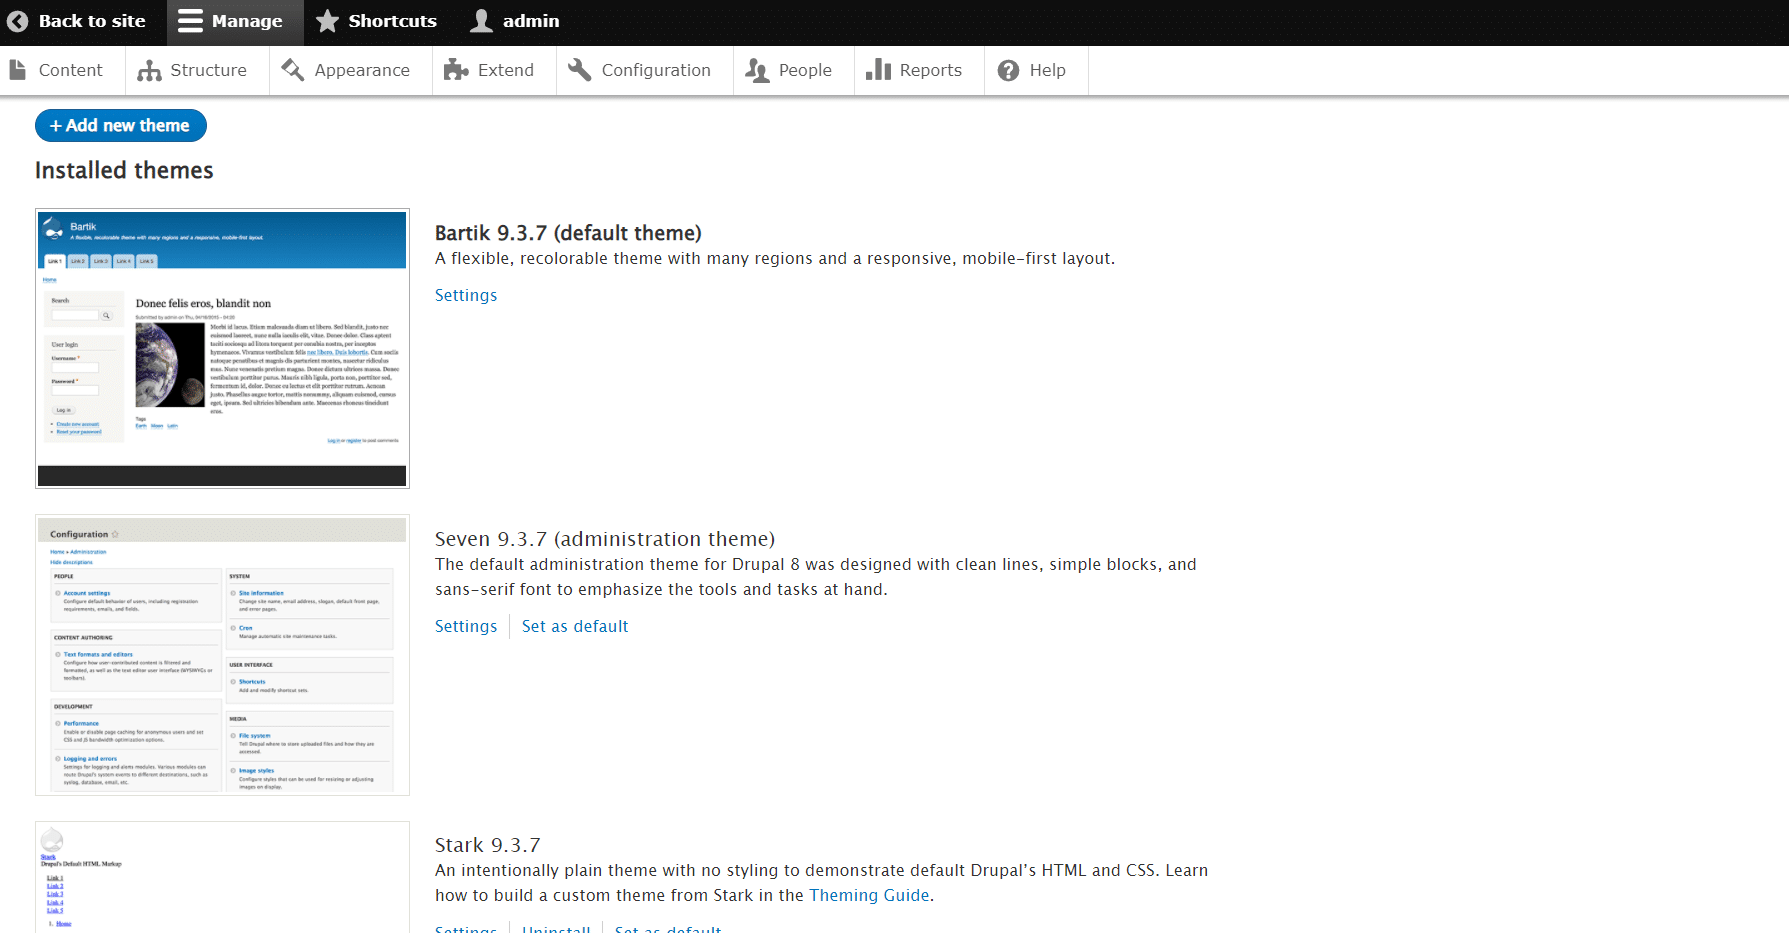This screenshot has height=933, width=1789.
Task: Click the Bartik 9.3.7 (default theme) title
Action: [x=568, y=233]
